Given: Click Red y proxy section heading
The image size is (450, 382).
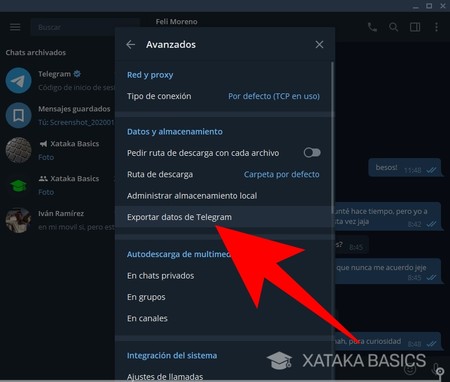Looking at the screenshot, I should click(x=150, y=75).
